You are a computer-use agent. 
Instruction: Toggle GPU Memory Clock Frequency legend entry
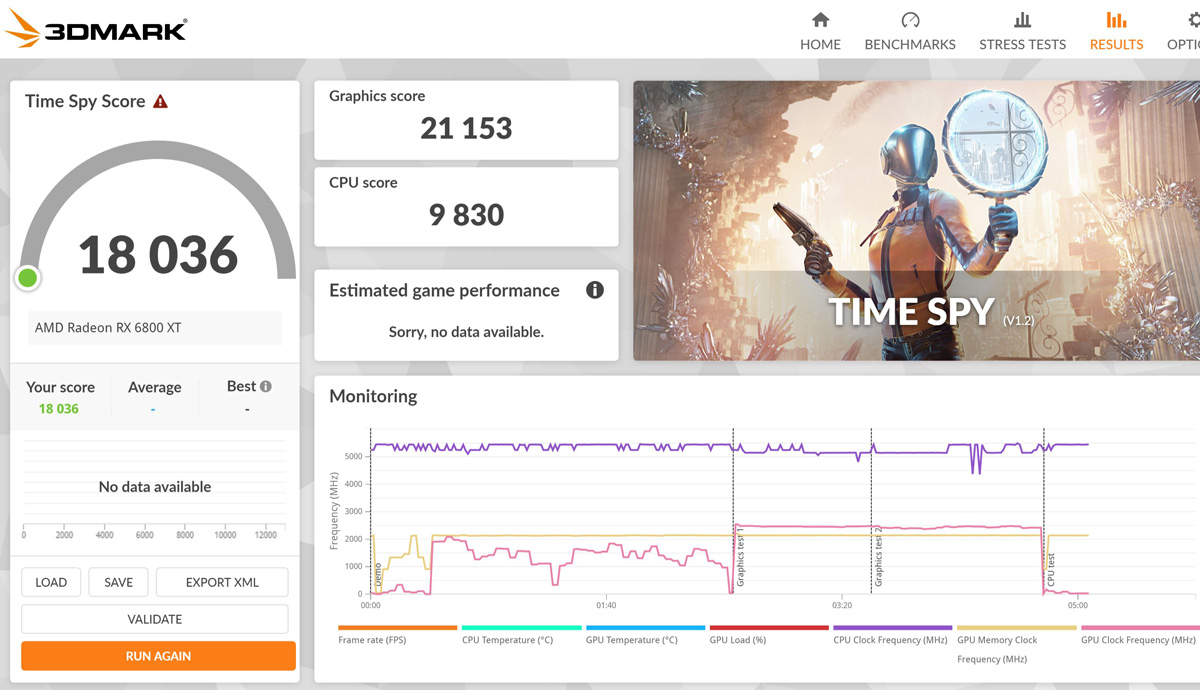[1016, 647]
